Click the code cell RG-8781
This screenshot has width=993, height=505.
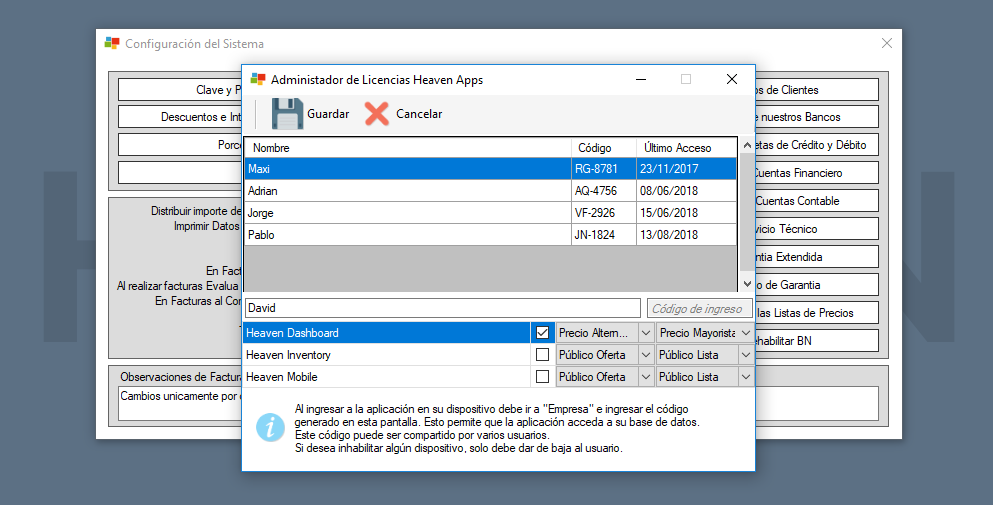[x=604, y=169]
